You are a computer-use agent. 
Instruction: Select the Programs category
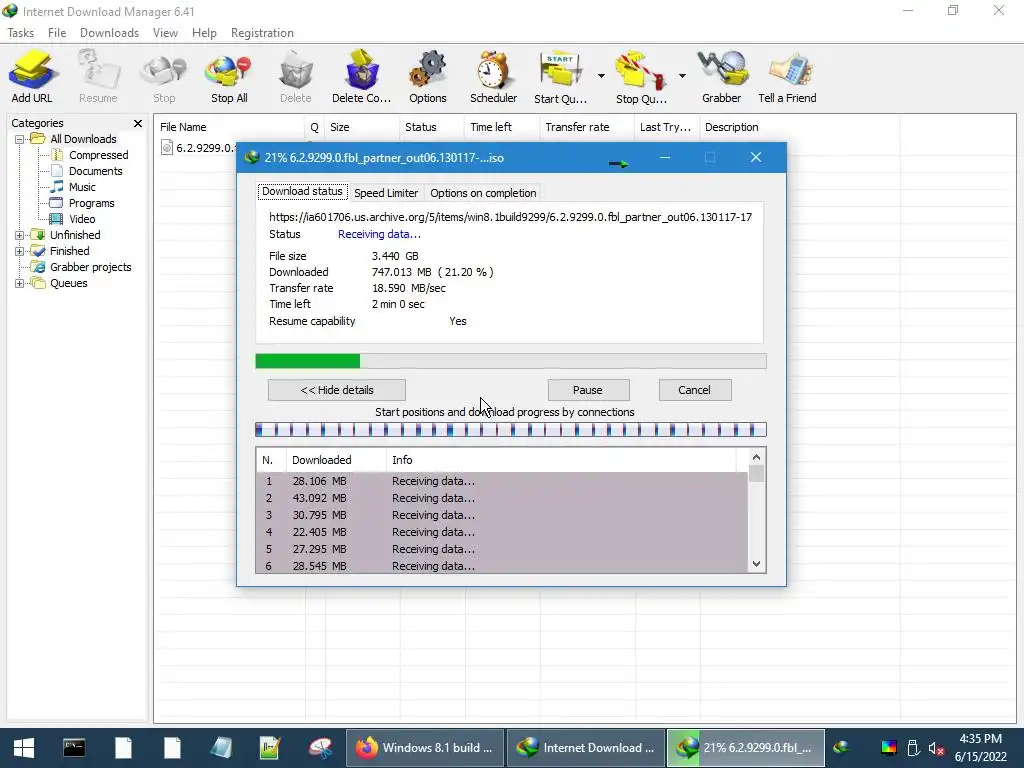[91, 203]
